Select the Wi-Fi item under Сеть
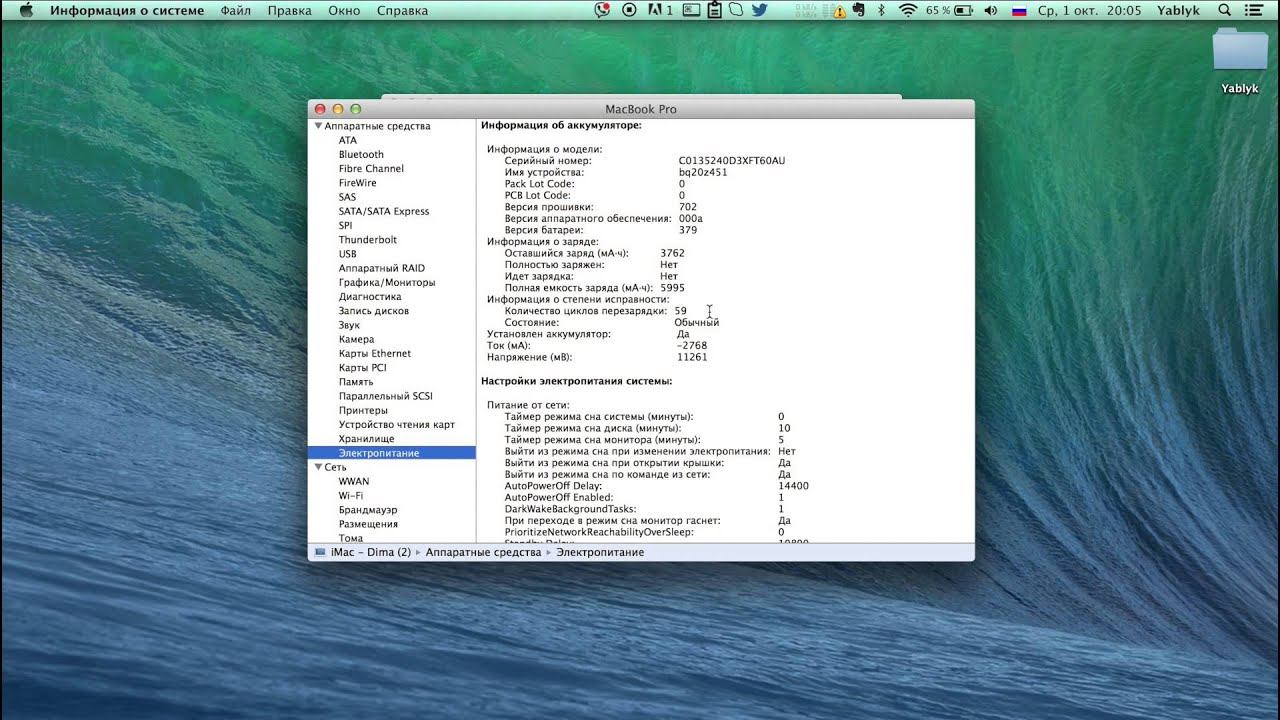Screen dimensions: 1280x720 point(351,496)
